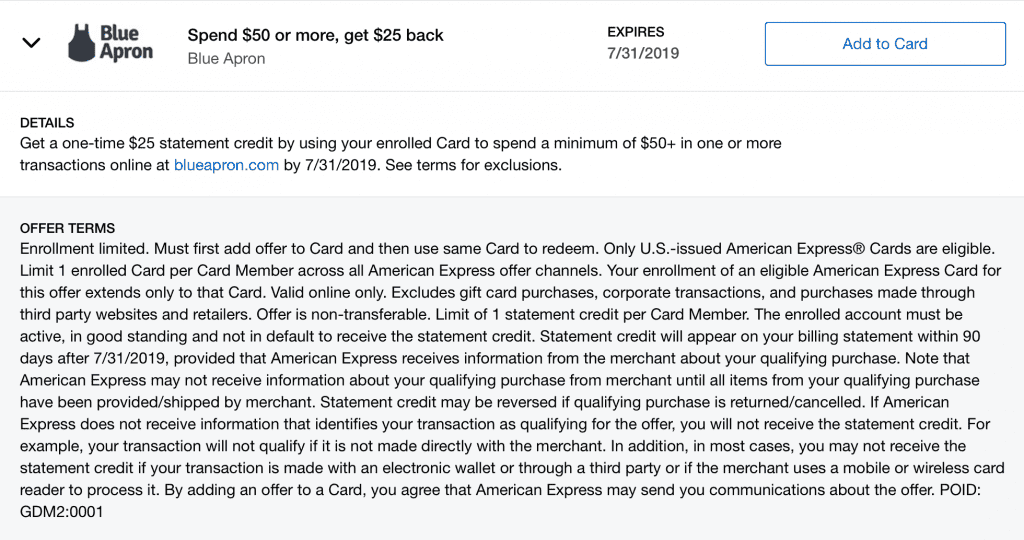Image resolution: width=1024 pixels, height=540 pixels.
Task: Click the DETAILS section heading
Action: coord(47,123)
